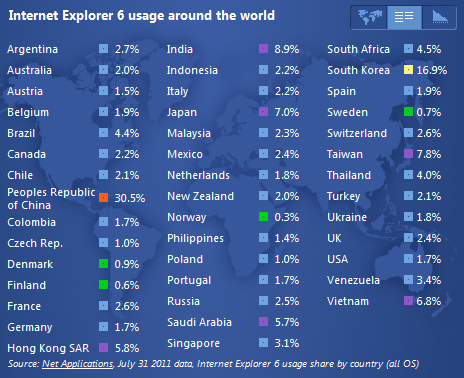The image size is (464, 378).
Task: Select the Indonesia country label
Action: tap(192, 70)
